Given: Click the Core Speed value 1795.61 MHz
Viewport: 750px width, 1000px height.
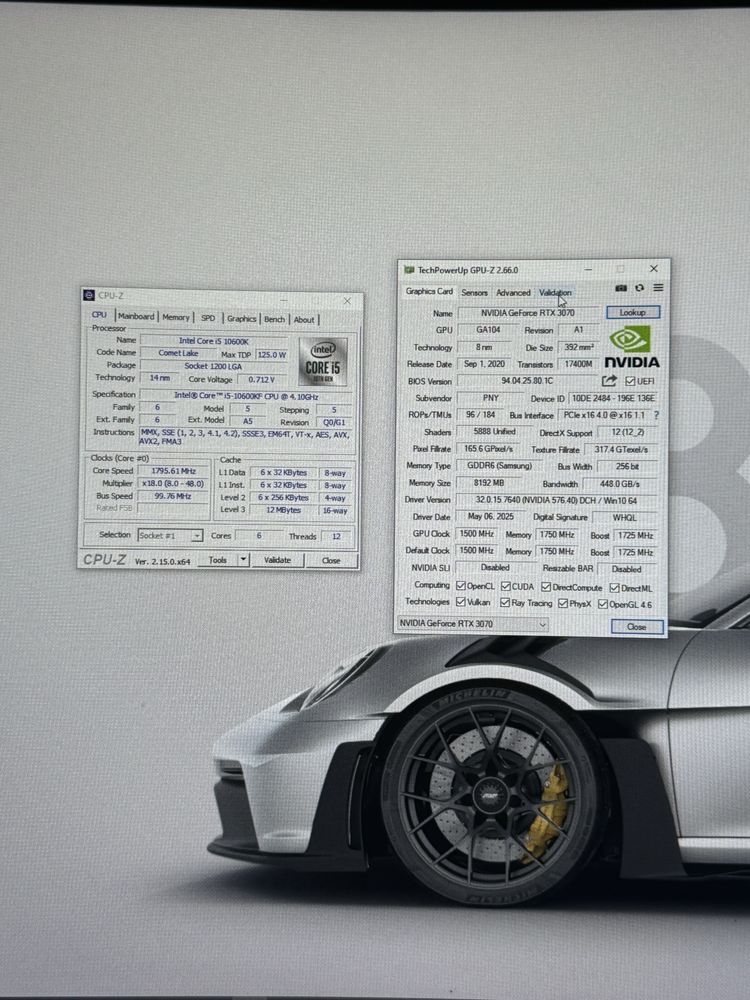Looking at the screenshot, I should tap(173, 471).
